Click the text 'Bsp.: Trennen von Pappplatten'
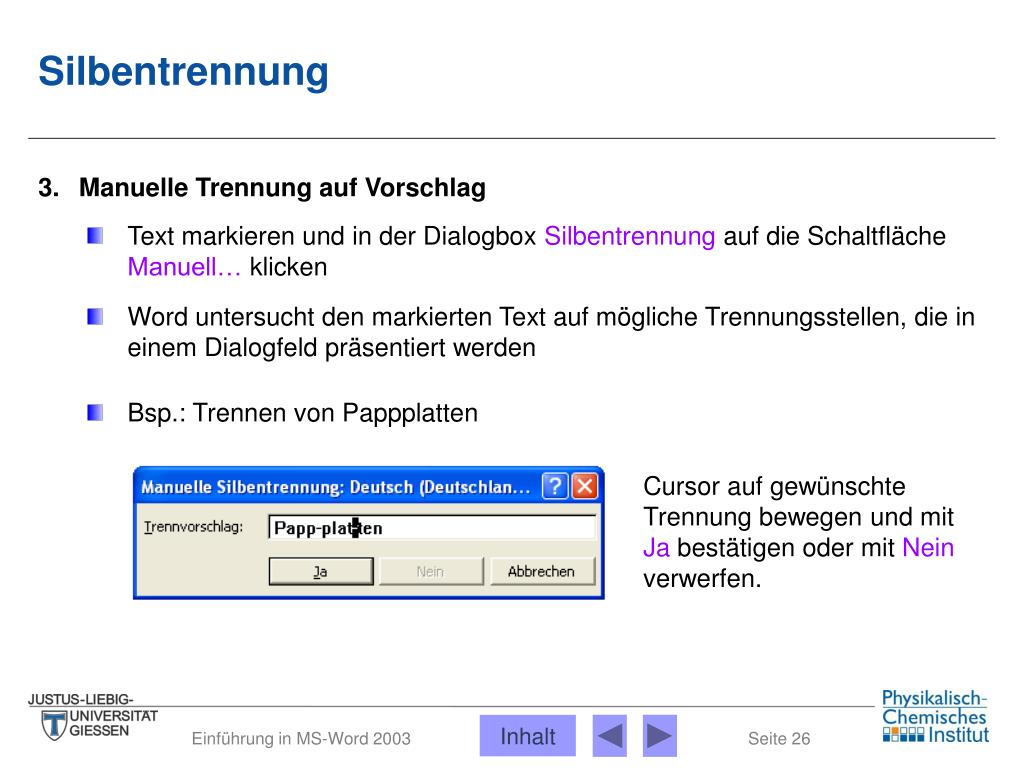Viewport: 1024px width, 768px height. click(303, 413)
